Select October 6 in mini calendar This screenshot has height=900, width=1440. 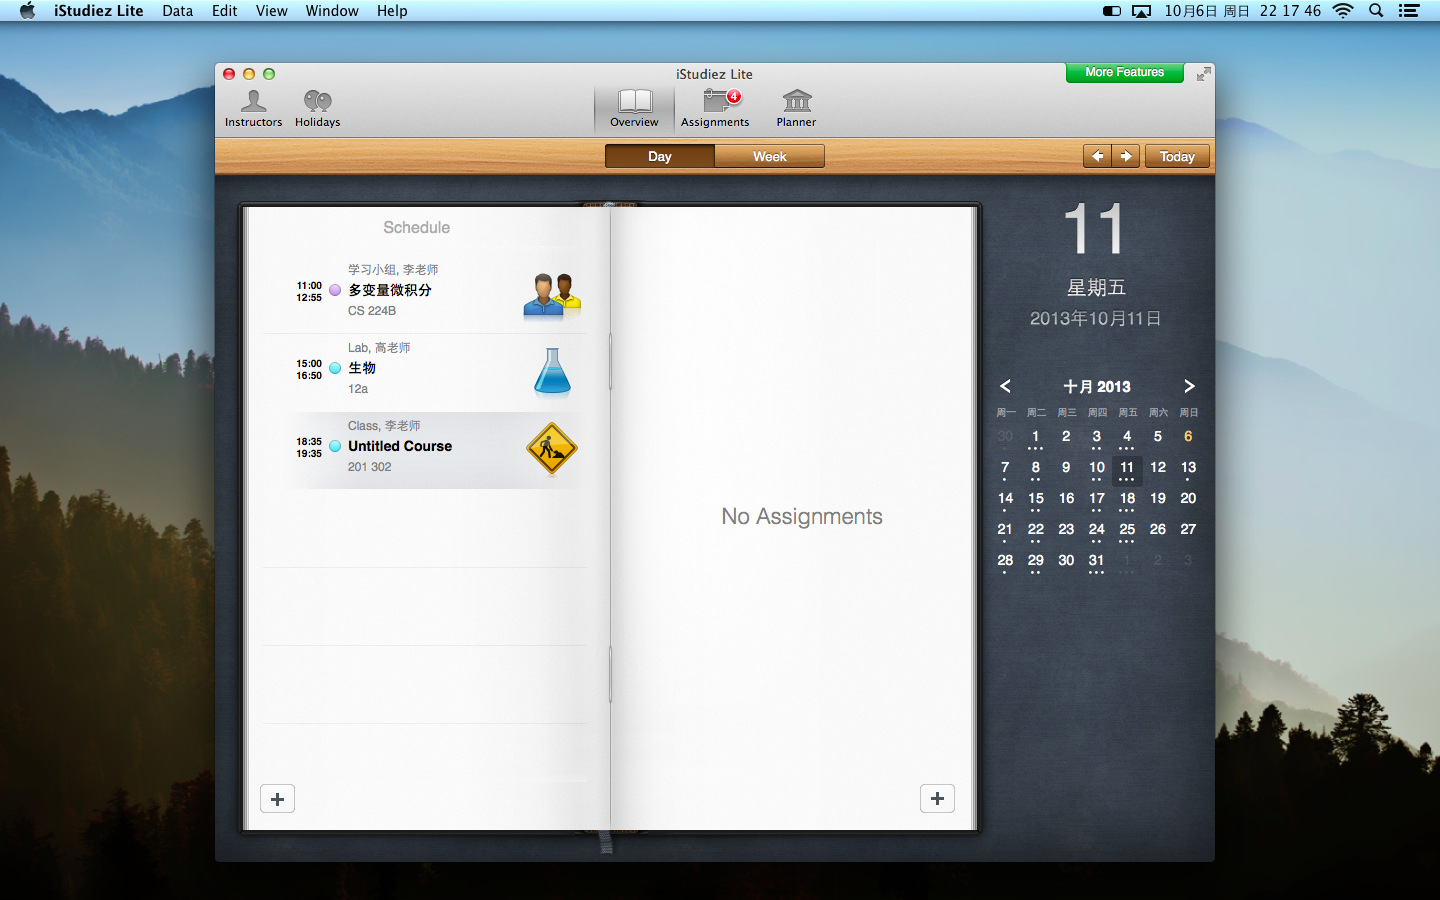1188,437
